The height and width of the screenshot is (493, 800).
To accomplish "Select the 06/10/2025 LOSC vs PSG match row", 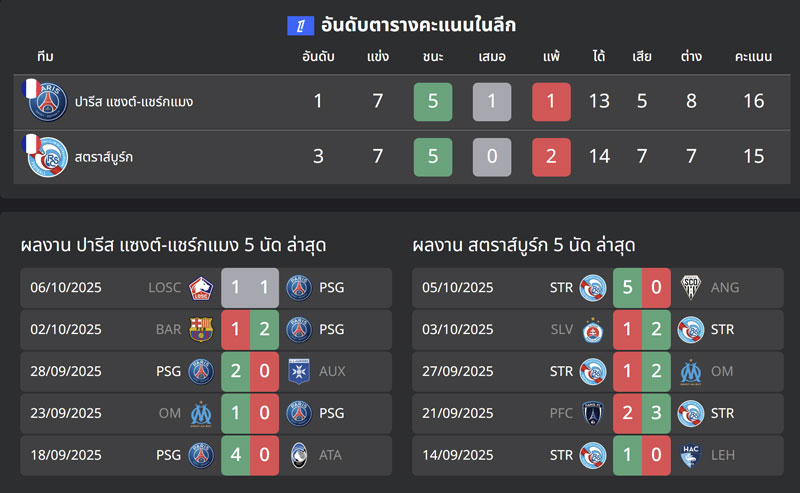I will [x=206, y=288].
